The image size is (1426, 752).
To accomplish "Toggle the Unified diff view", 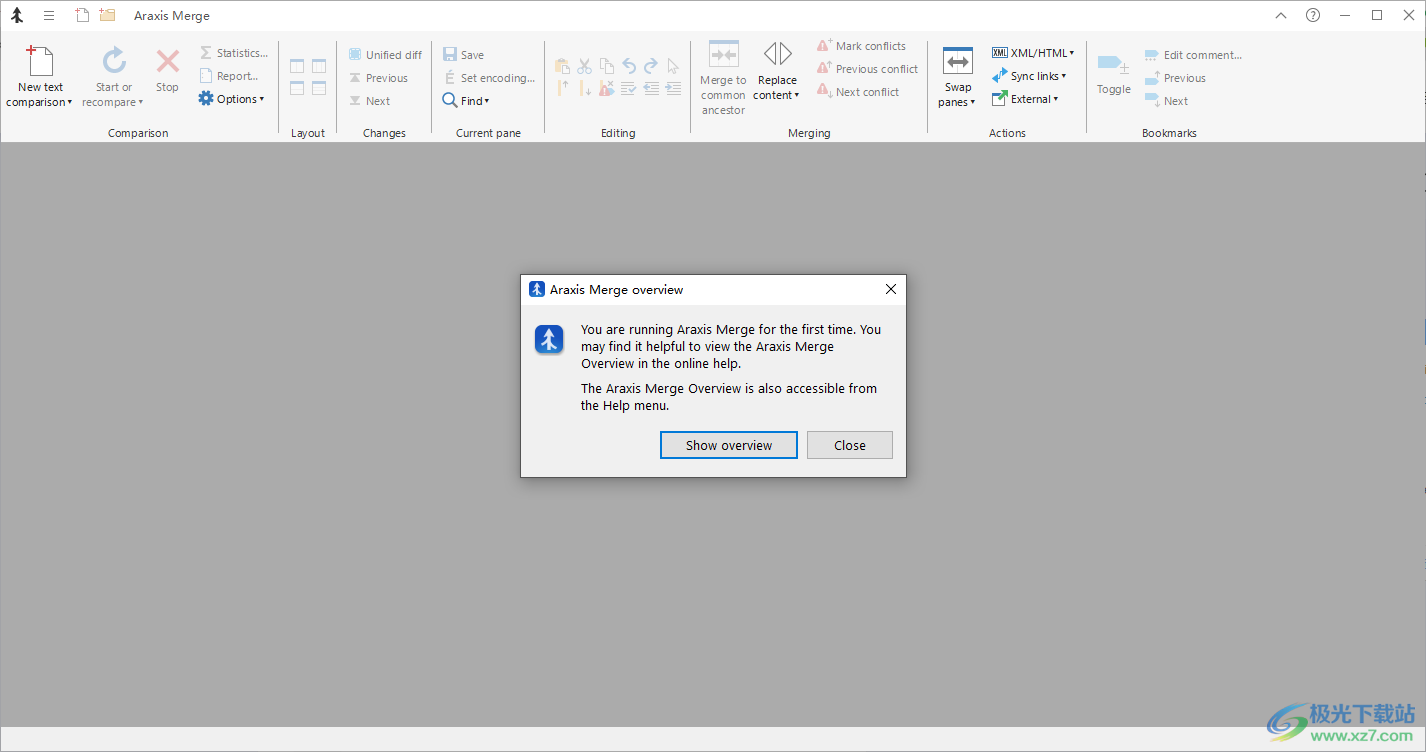I will pyautogui.click(x=385, y=55).
